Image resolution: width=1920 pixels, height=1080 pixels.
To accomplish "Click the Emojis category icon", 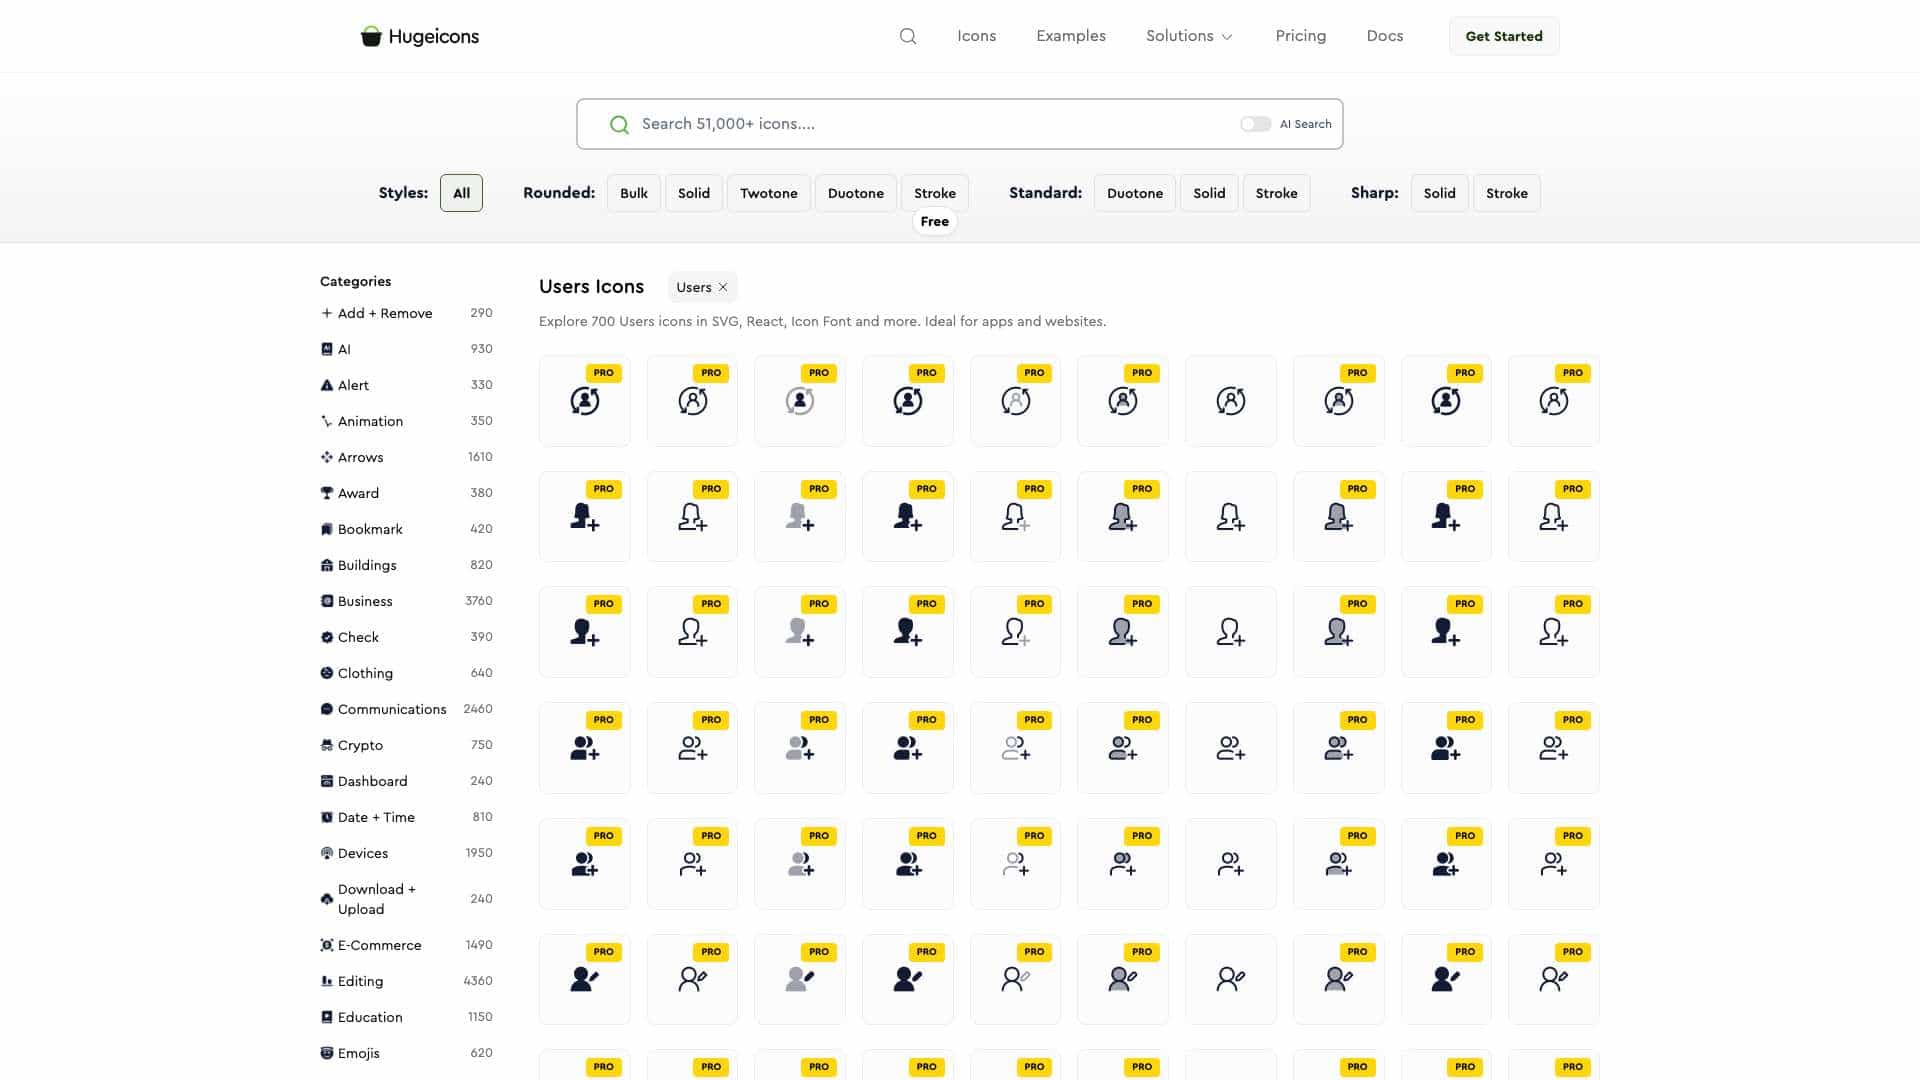I will point(326,1053).
